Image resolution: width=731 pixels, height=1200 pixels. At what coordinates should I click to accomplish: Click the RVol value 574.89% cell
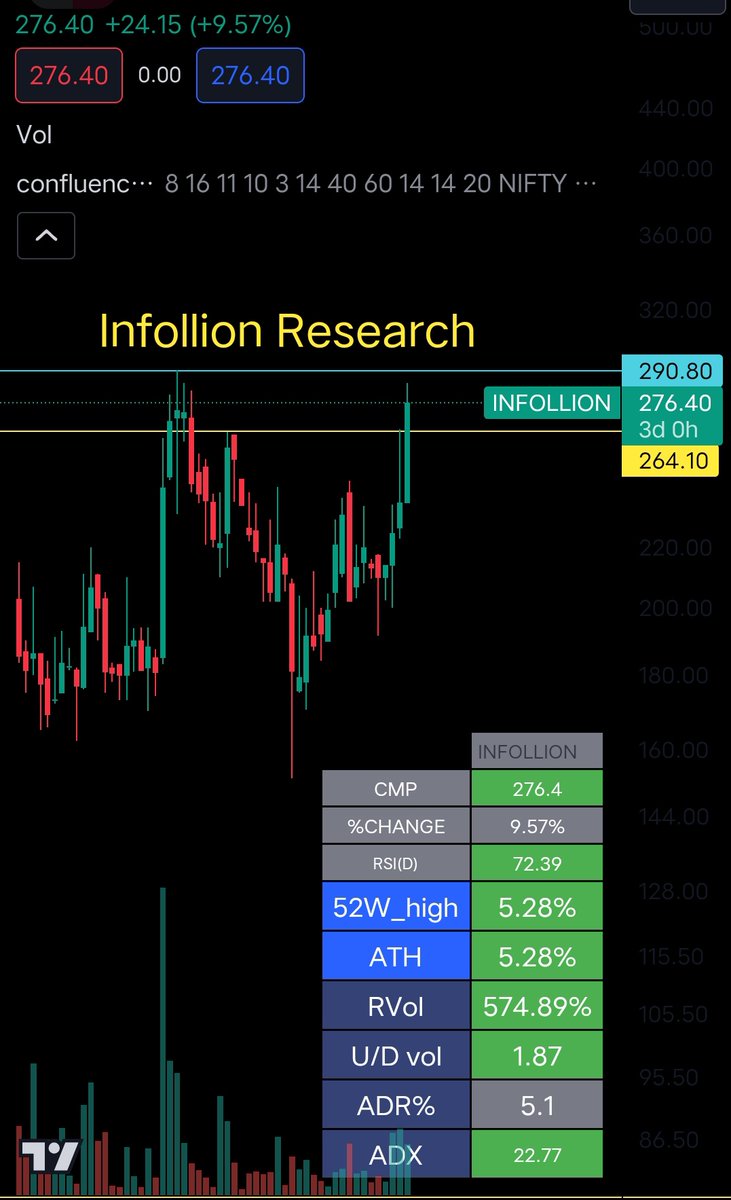click(537, 1006)
